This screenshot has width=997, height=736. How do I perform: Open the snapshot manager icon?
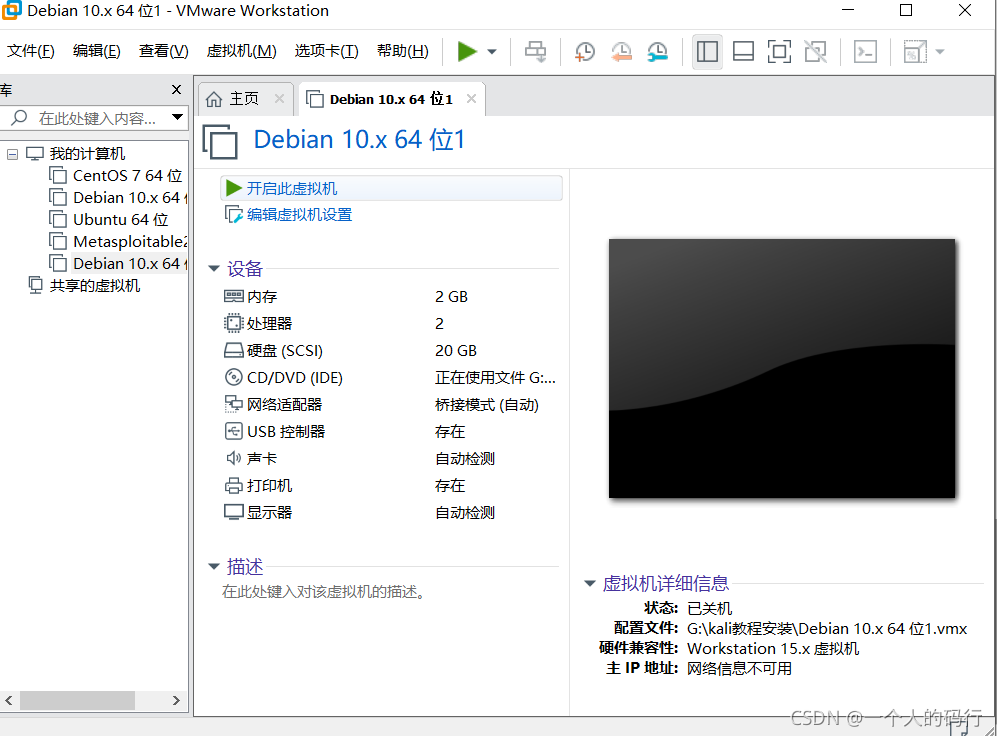coord(657,51)
